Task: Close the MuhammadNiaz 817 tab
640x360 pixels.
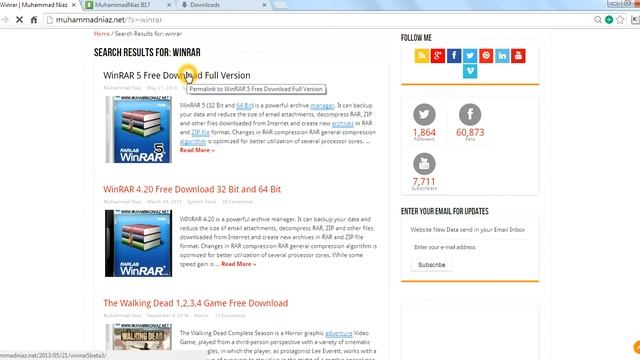Action: tap(169, 5)
